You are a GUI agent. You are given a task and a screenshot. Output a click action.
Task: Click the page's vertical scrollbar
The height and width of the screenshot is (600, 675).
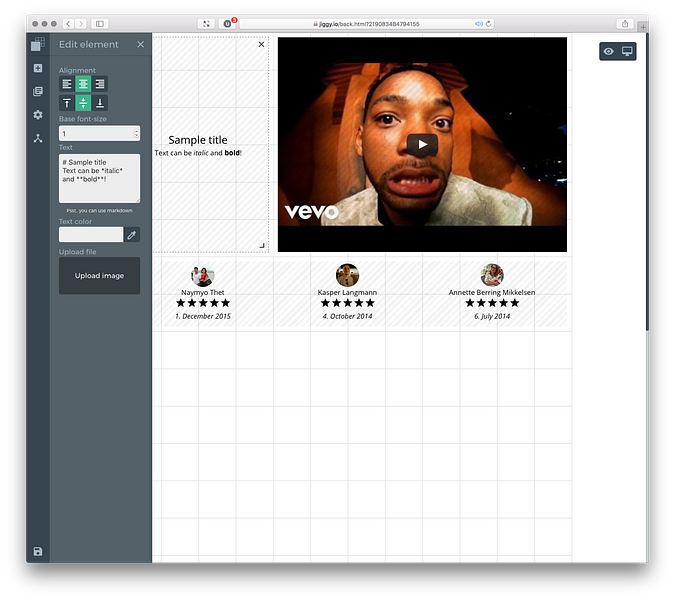pyautogui.click(x=647, y=182)
